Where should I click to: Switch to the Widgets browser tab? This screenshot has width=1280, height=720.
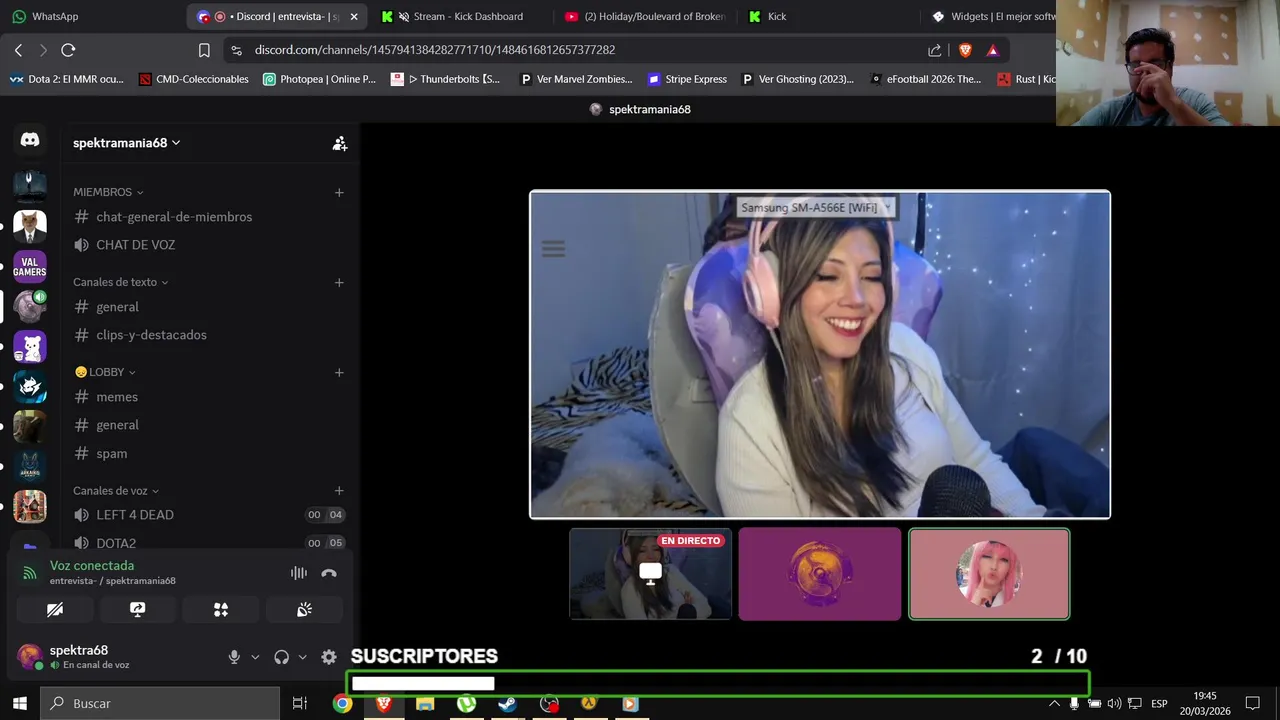tap(992, 16)
